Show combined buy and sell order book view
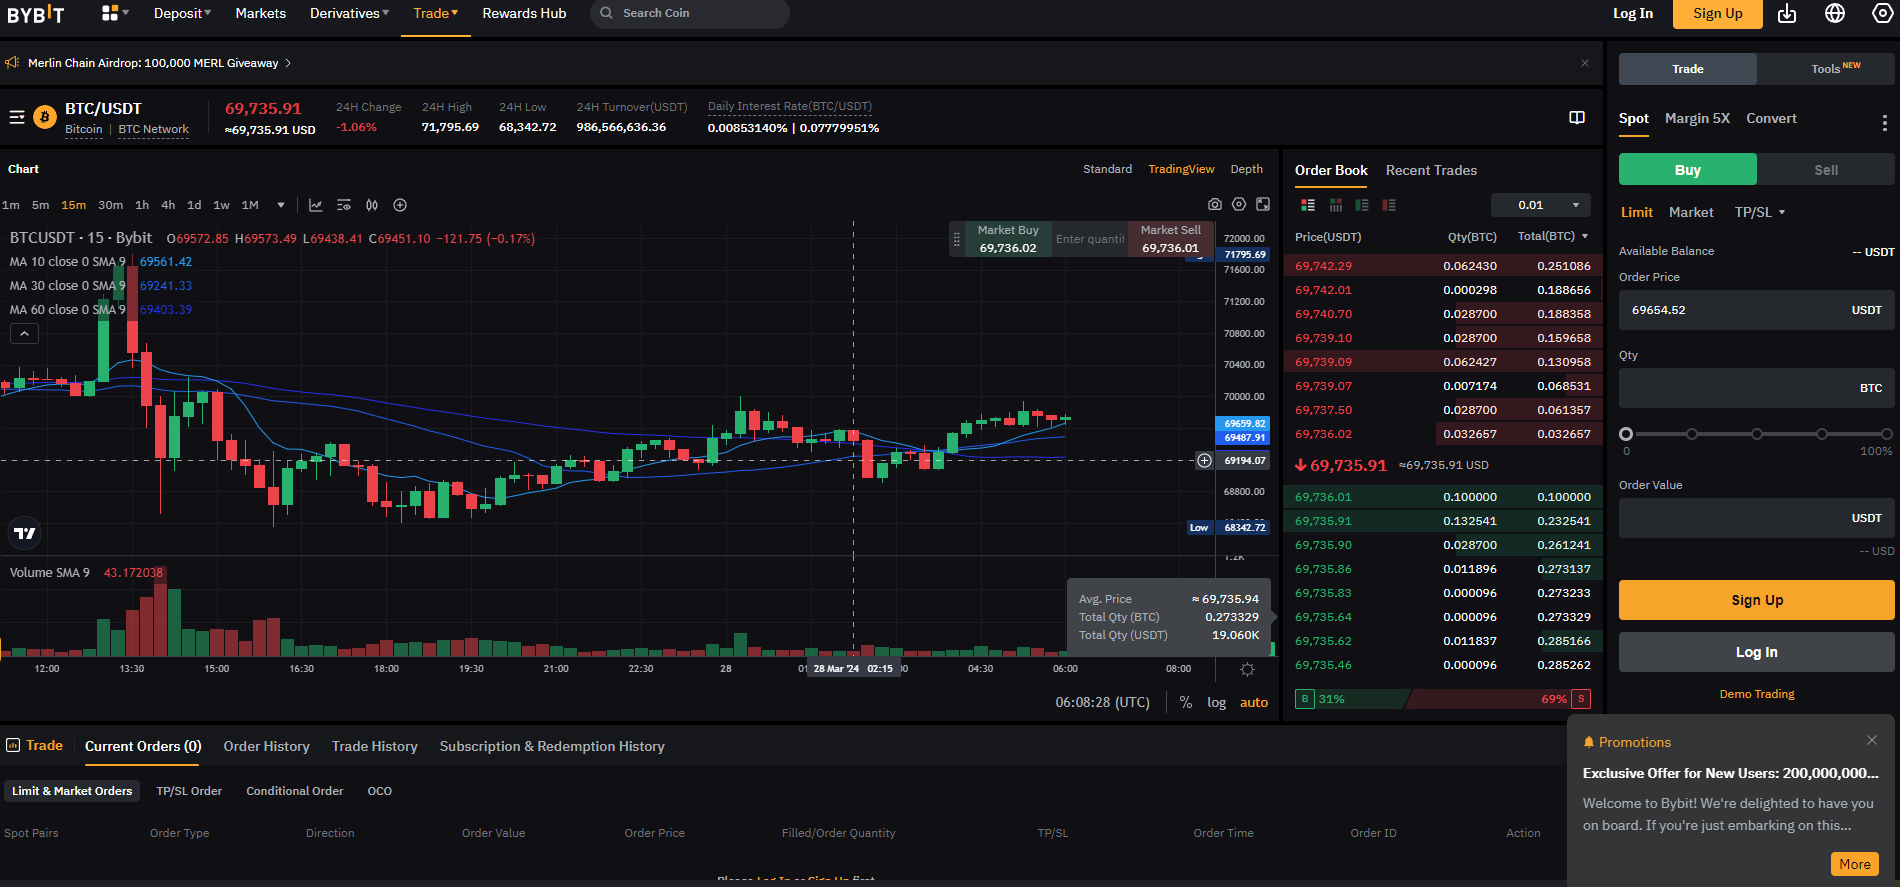This screenshot has height=887, width=1900. tap(1308, 205)
